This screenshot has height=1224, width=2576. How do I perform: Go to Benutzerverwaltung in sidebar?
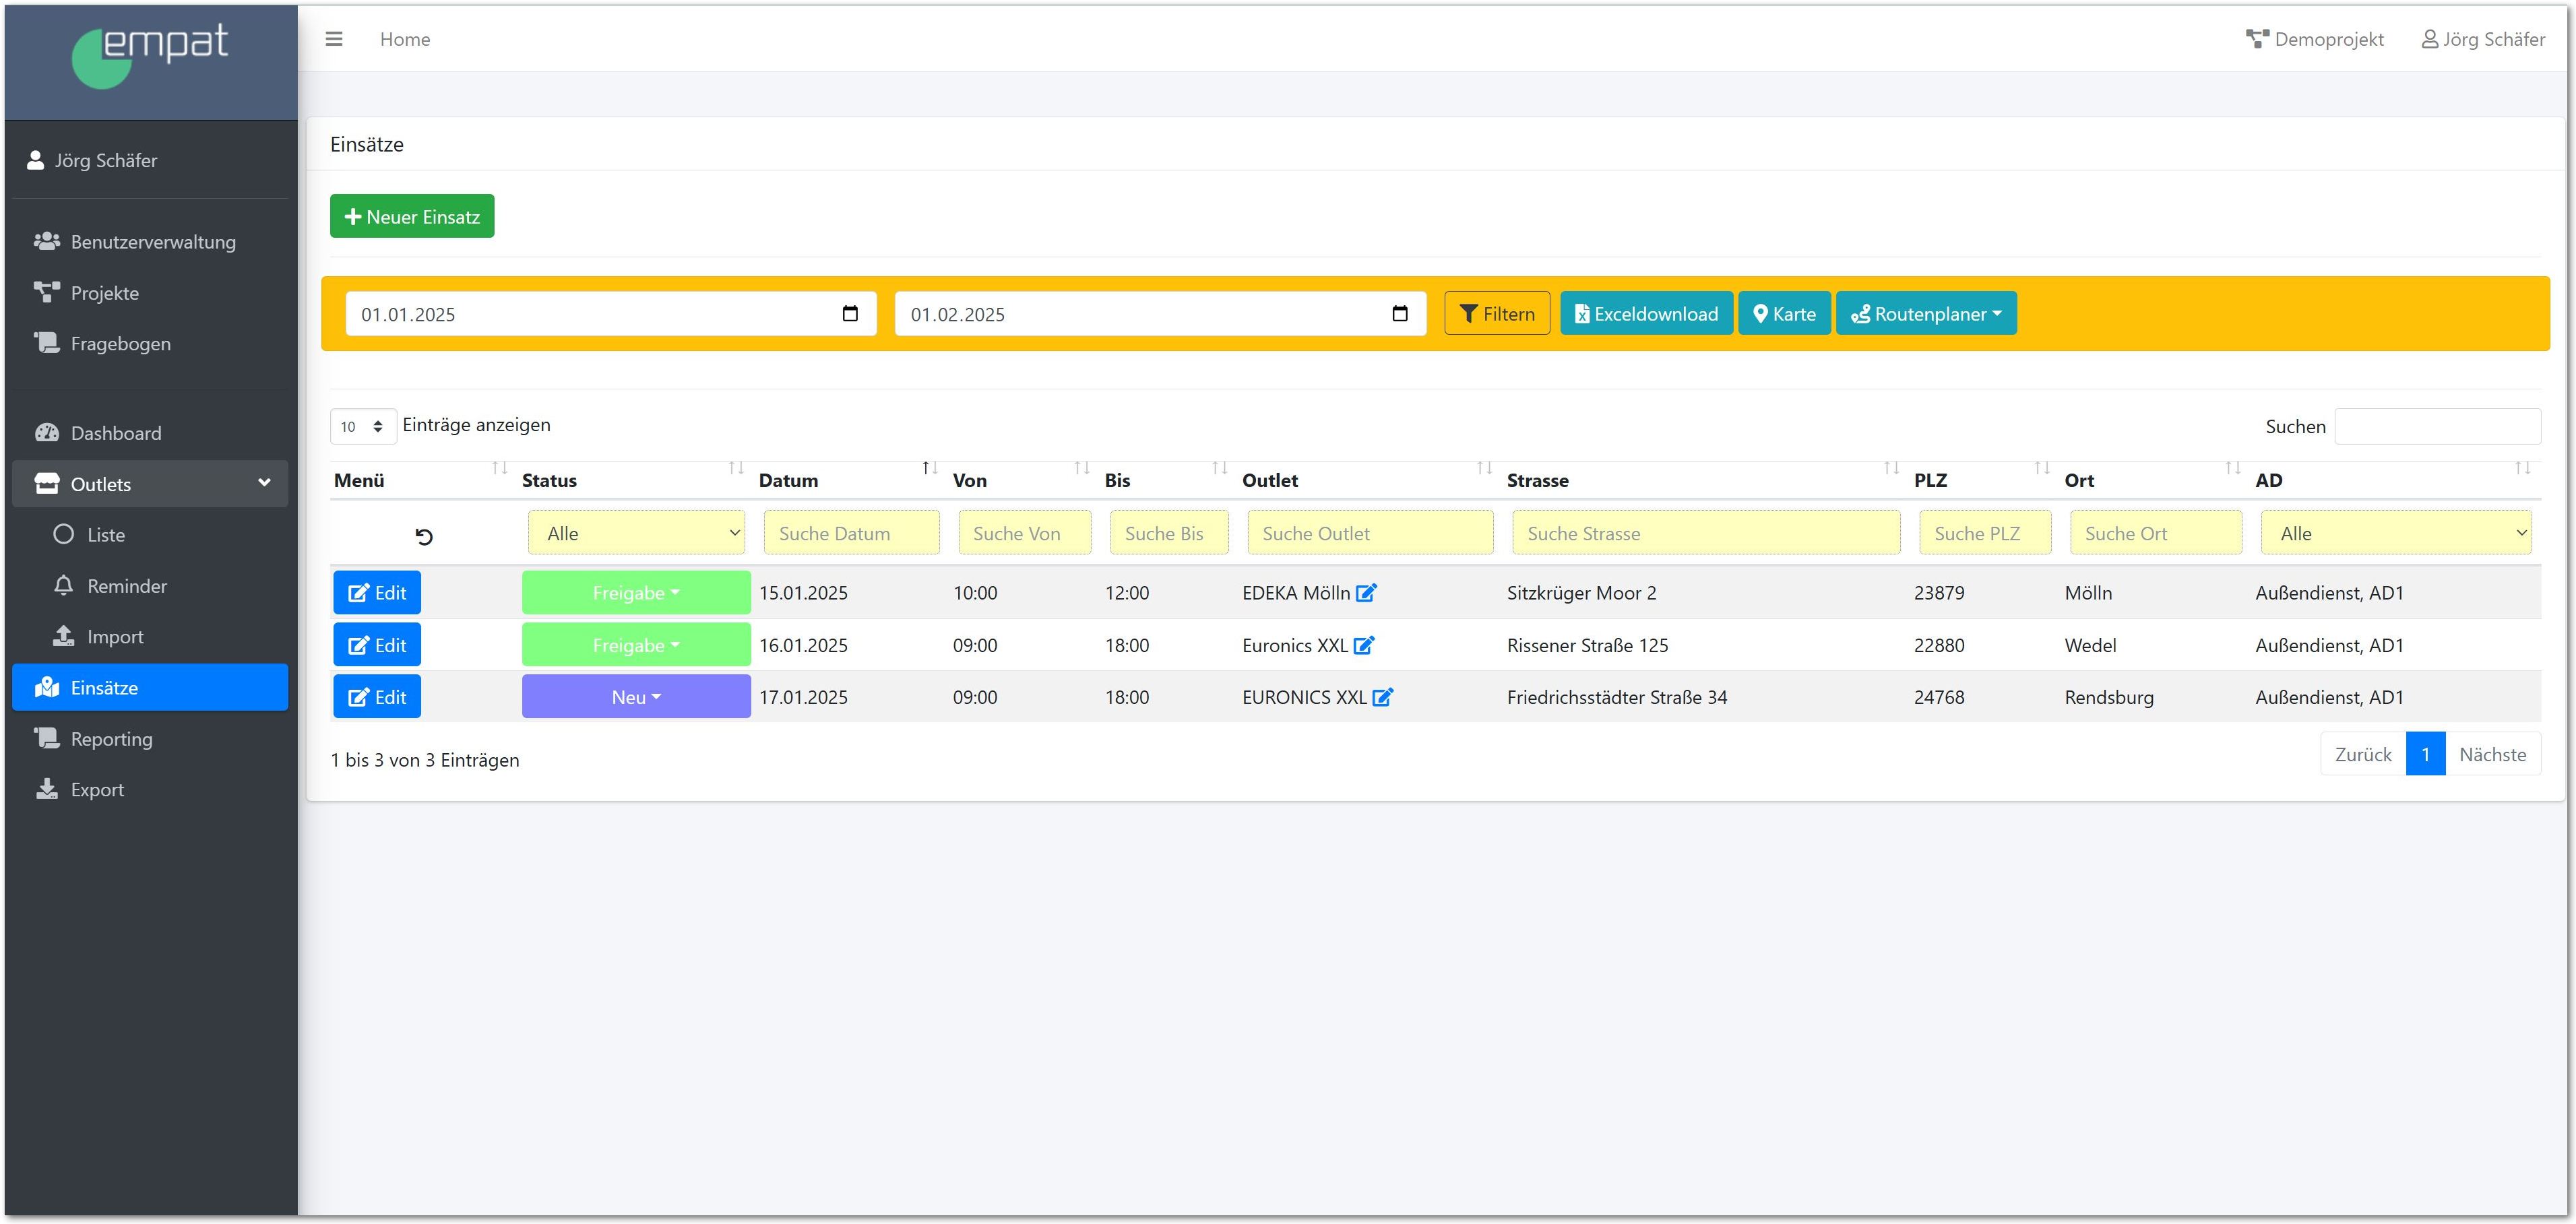152,242
